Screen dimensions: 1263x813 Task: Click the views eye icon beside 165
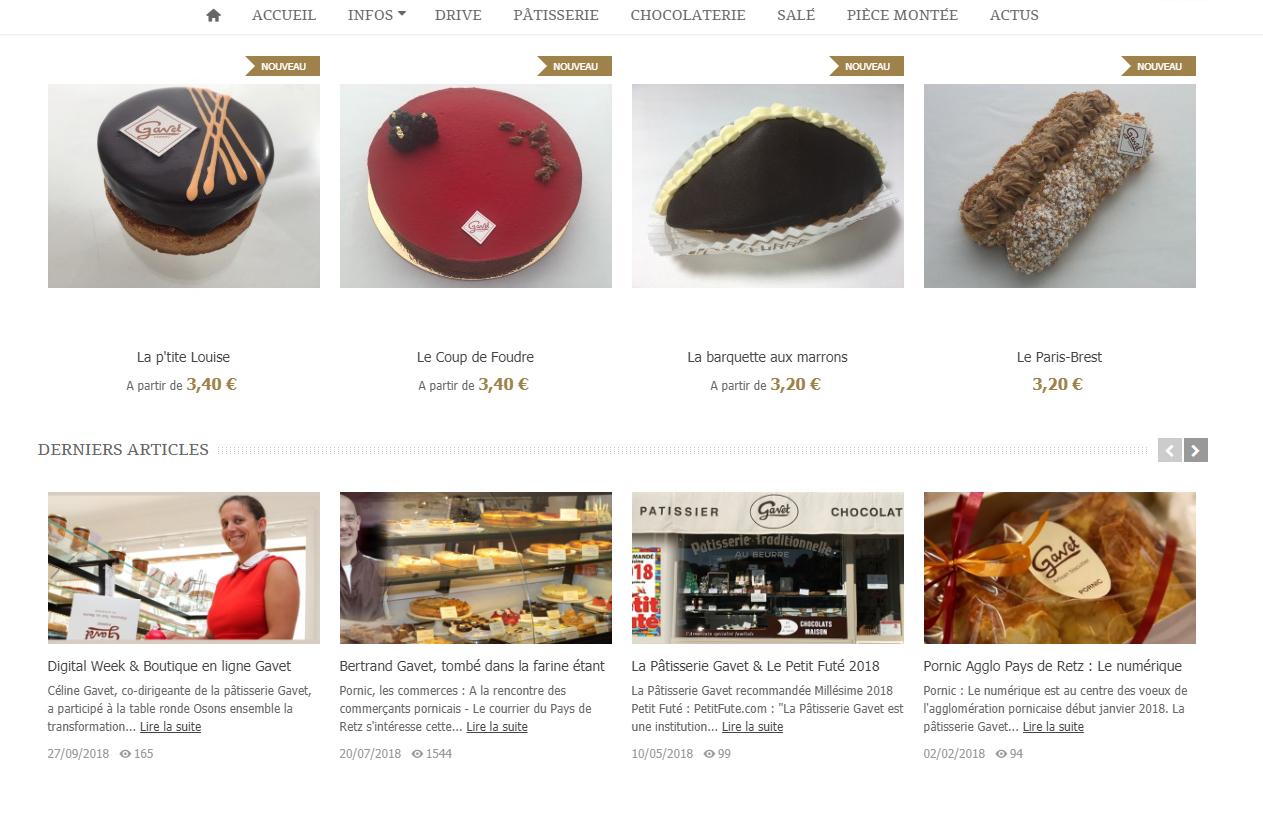[x=125, y=754]
